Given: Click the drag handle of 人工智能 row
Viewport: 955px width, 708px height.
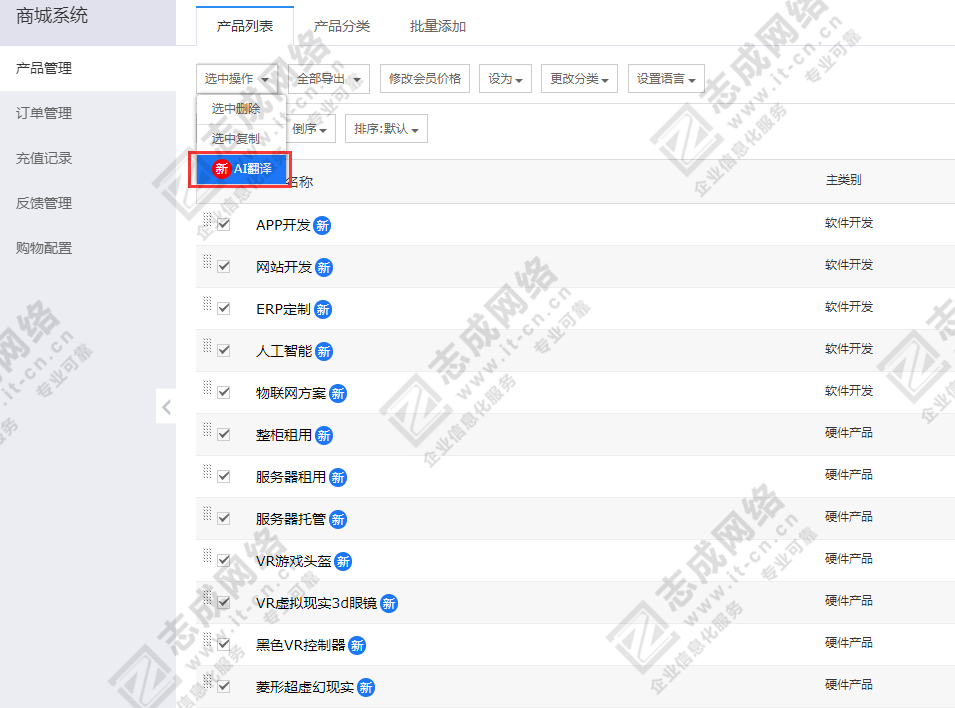Looking at the screenshot, I should pos(207,345).
